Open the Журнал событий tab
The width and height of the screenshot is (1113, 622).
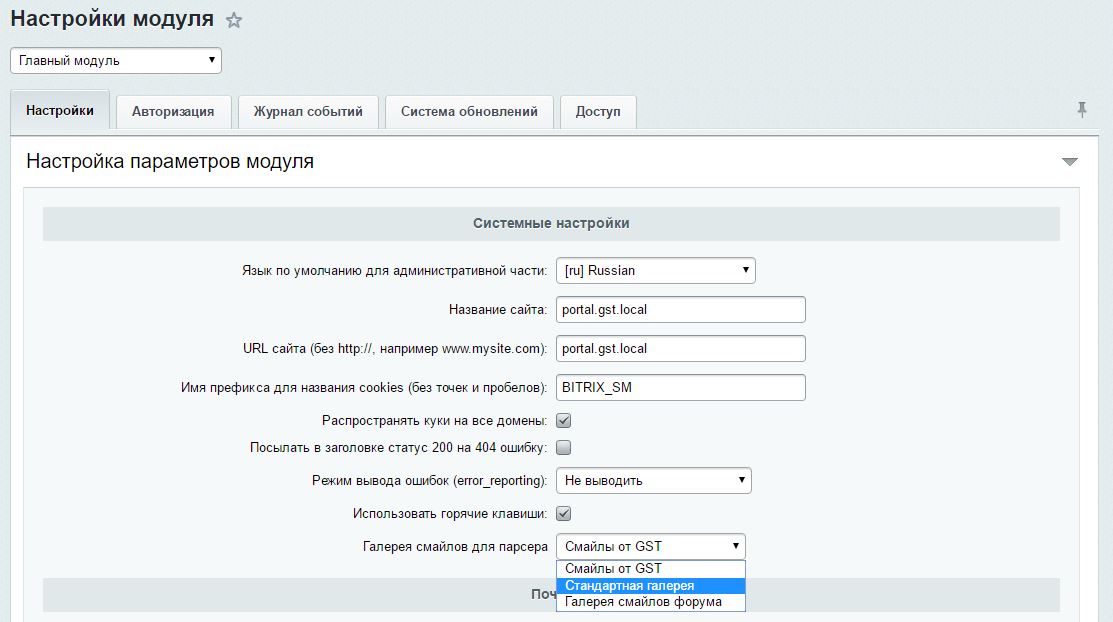click(308, 112)
